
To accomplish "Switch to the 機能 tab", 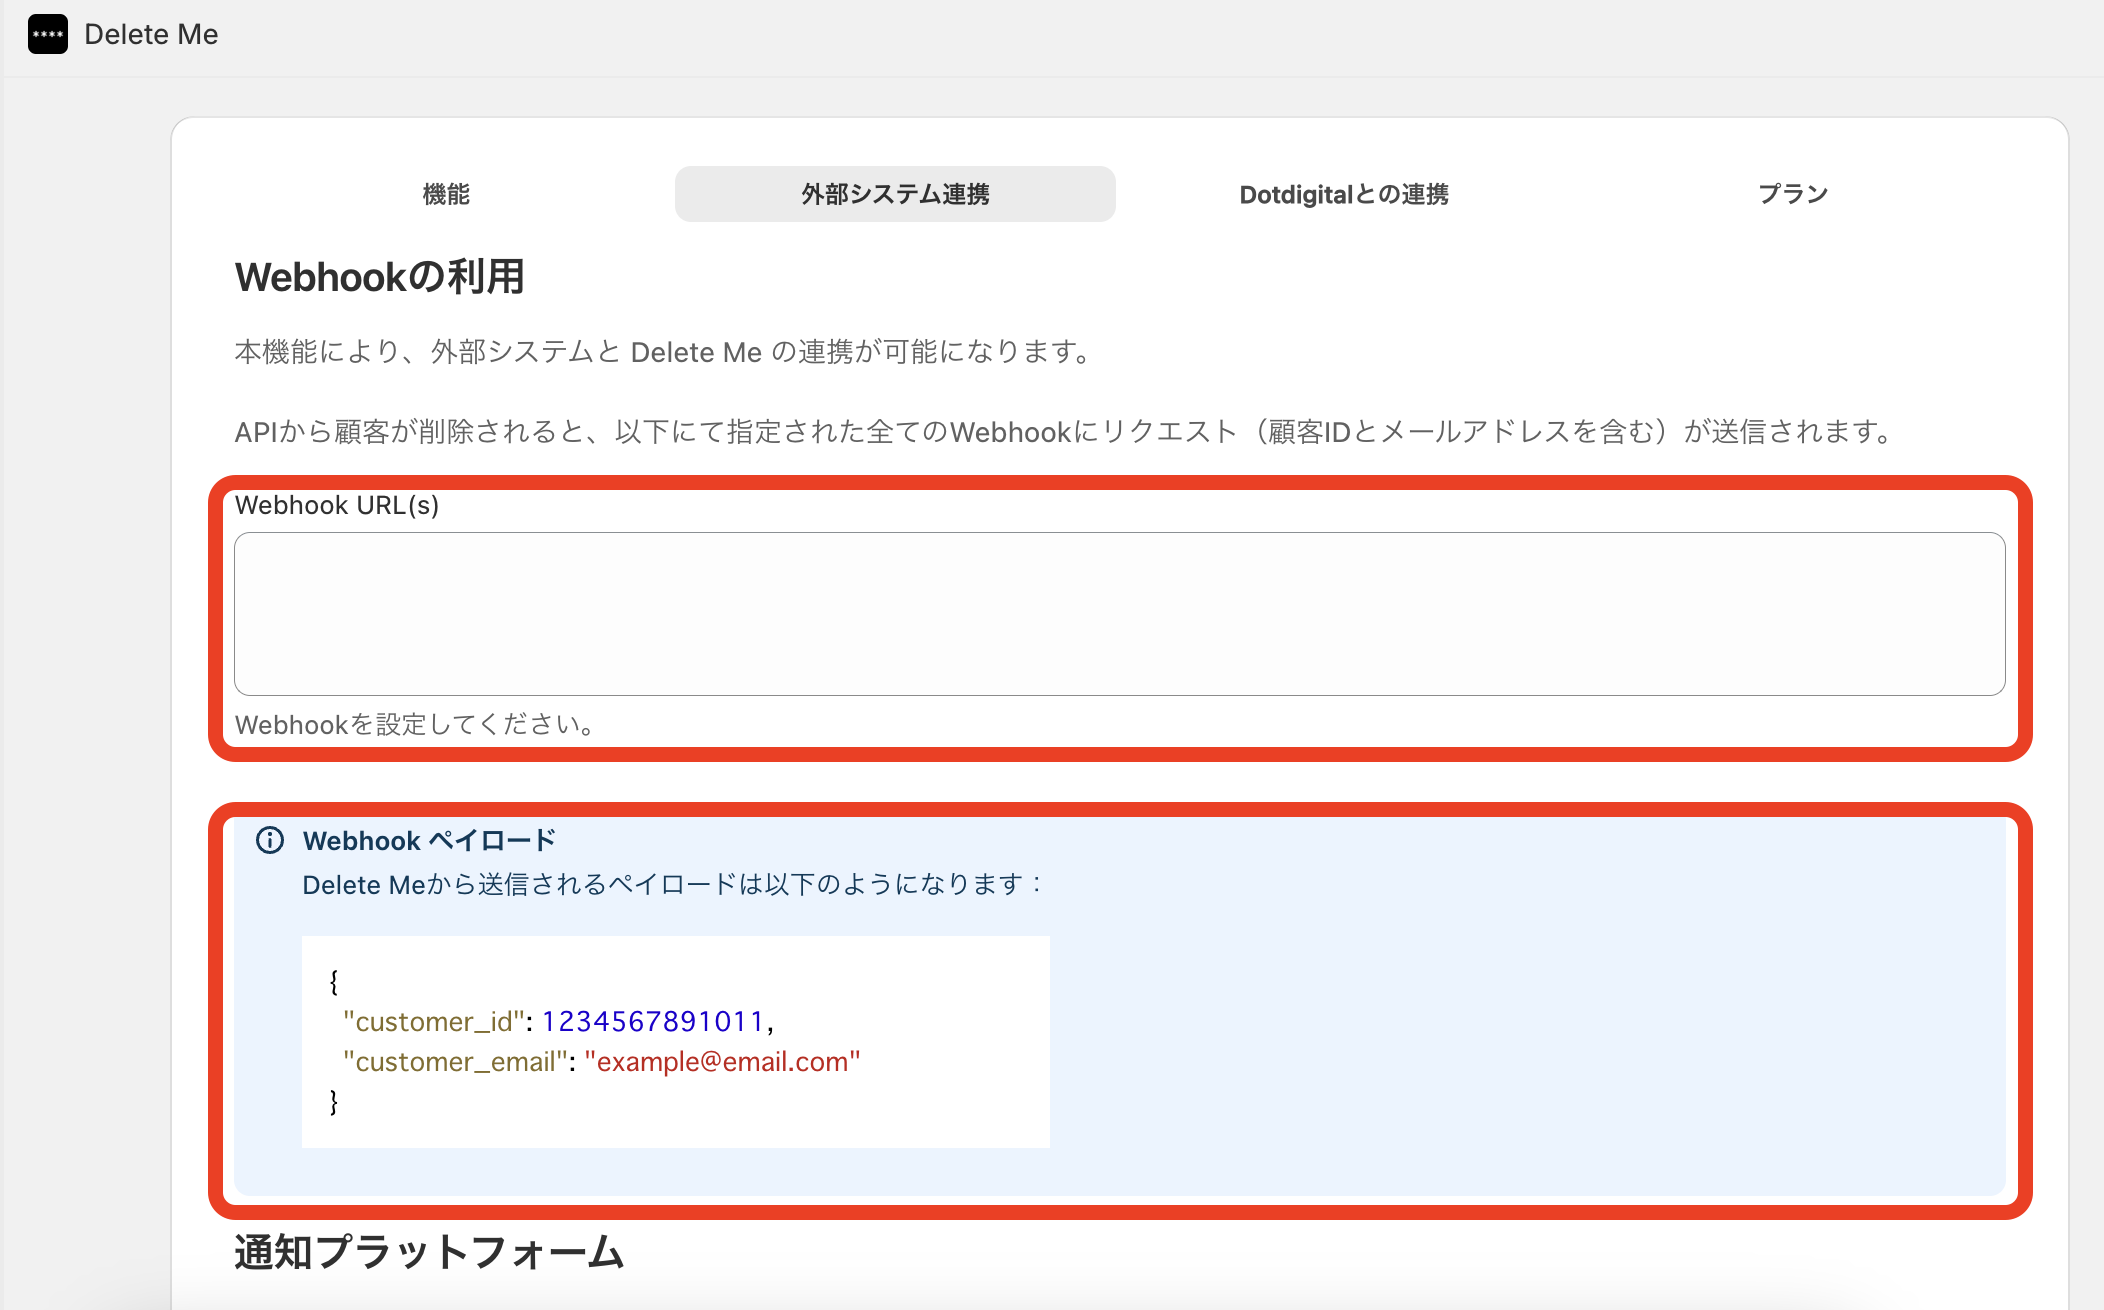I will [446, 194].
